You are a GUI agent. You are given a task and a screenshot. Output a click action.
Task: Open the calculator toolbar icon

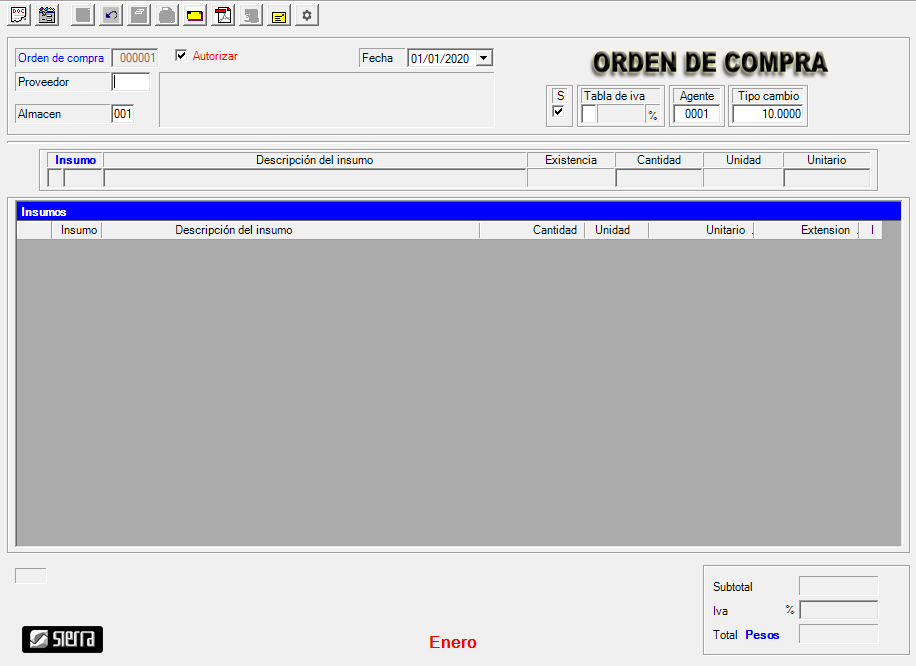click(x=46, y=16)
